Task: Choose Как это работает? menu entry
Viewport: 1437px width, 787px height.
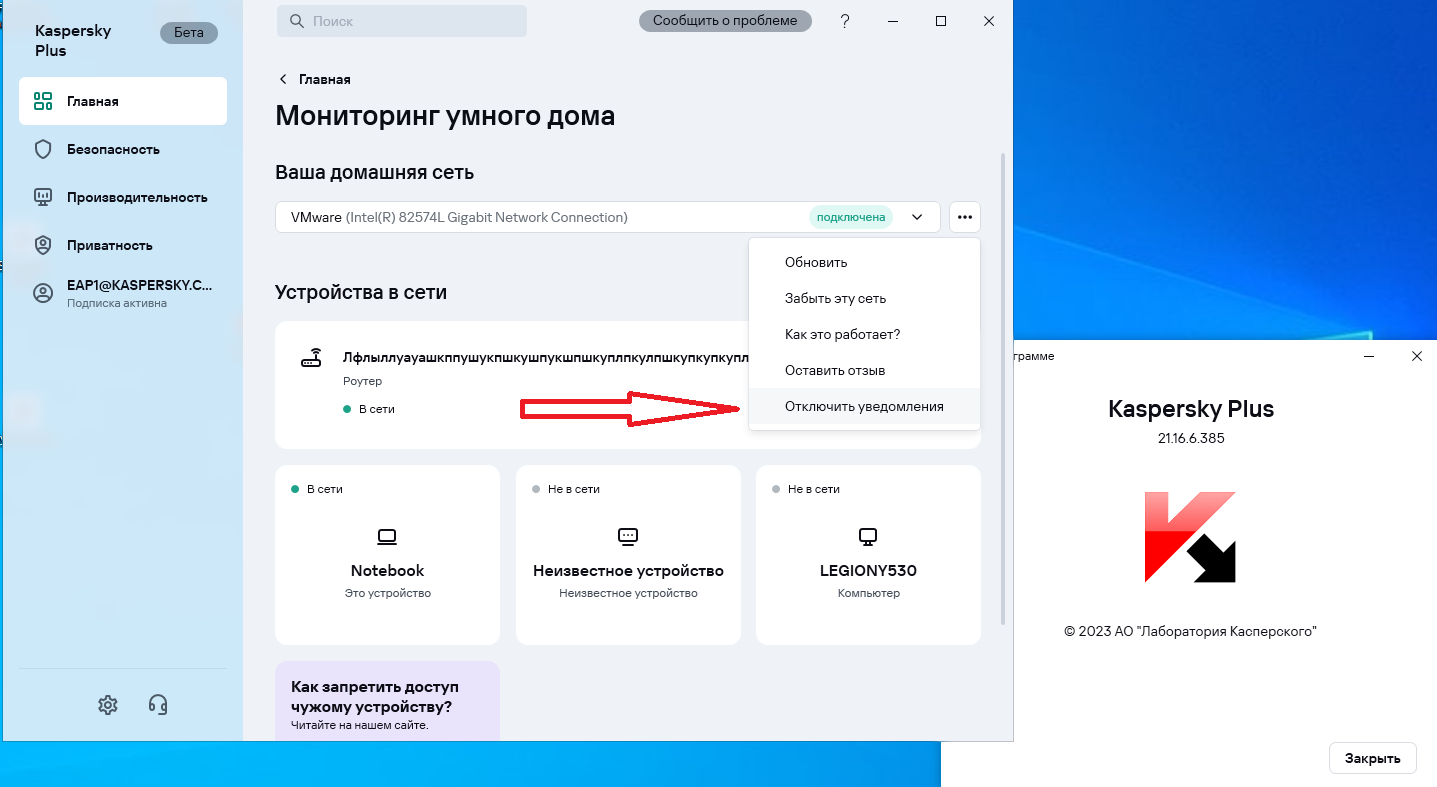Action: pos(864,334)
